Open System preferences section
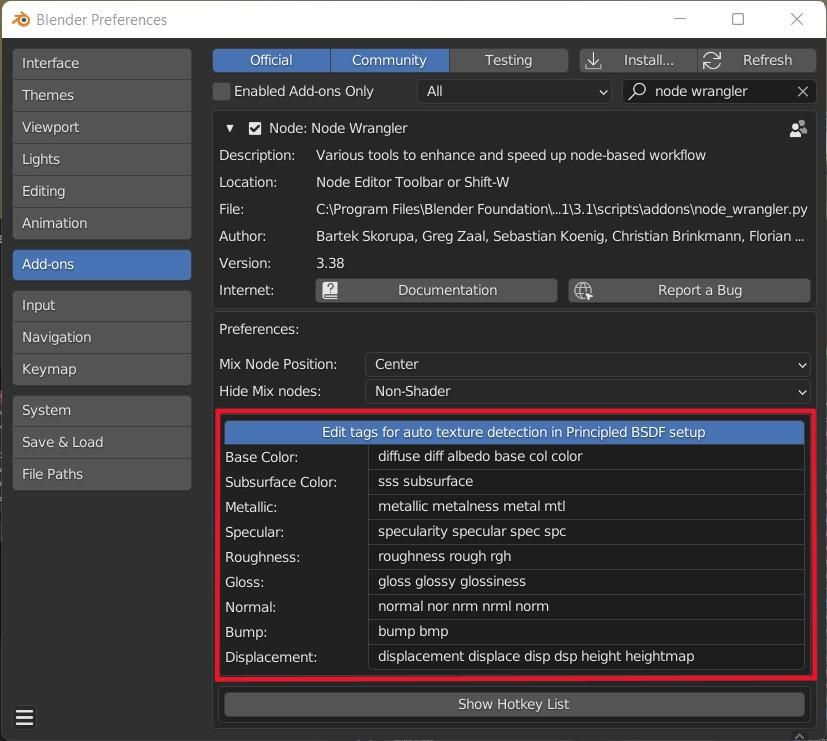The height and width of the screenshot is (741, 827). 102,410
